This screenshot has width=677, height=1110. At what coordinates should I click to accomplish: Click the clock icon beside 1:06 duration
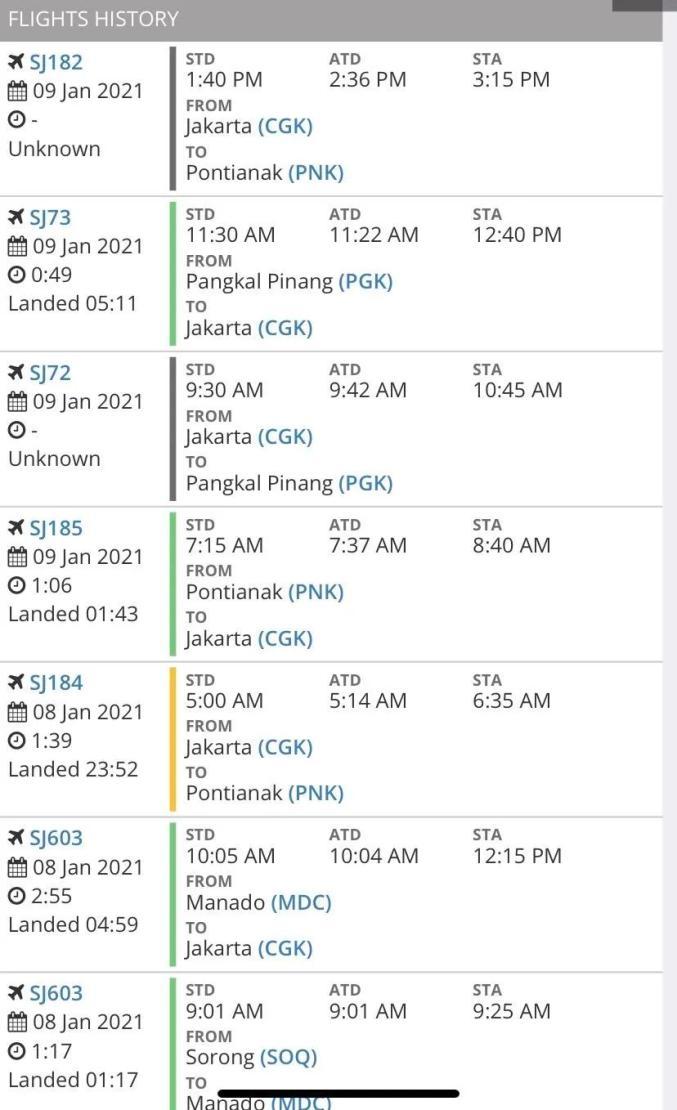point(16,585)
